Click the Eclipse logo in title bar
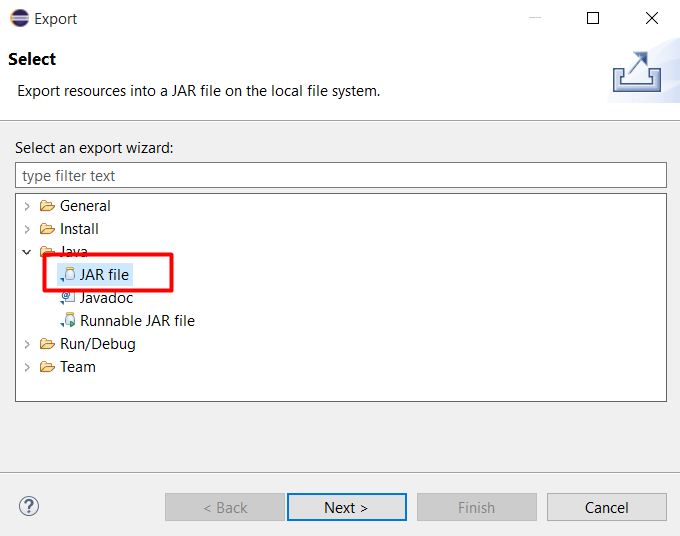The height and width of the screenshot is (536, 680). (19, 18)
